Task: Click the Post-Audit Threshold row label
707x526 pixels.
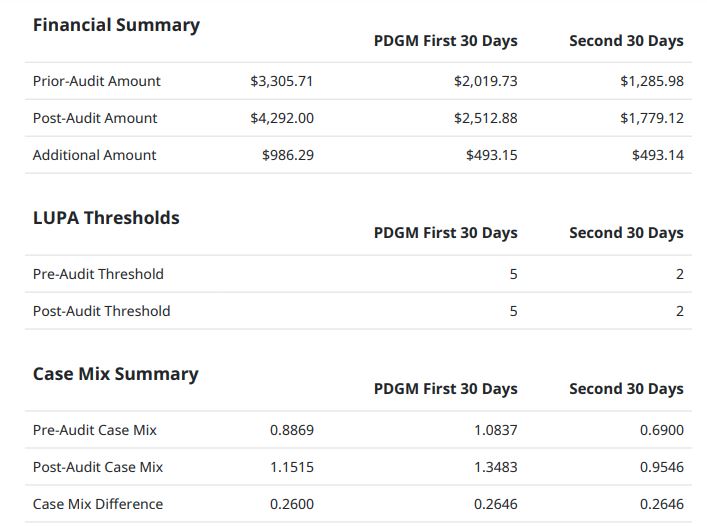Action: (x=101, y=311)
